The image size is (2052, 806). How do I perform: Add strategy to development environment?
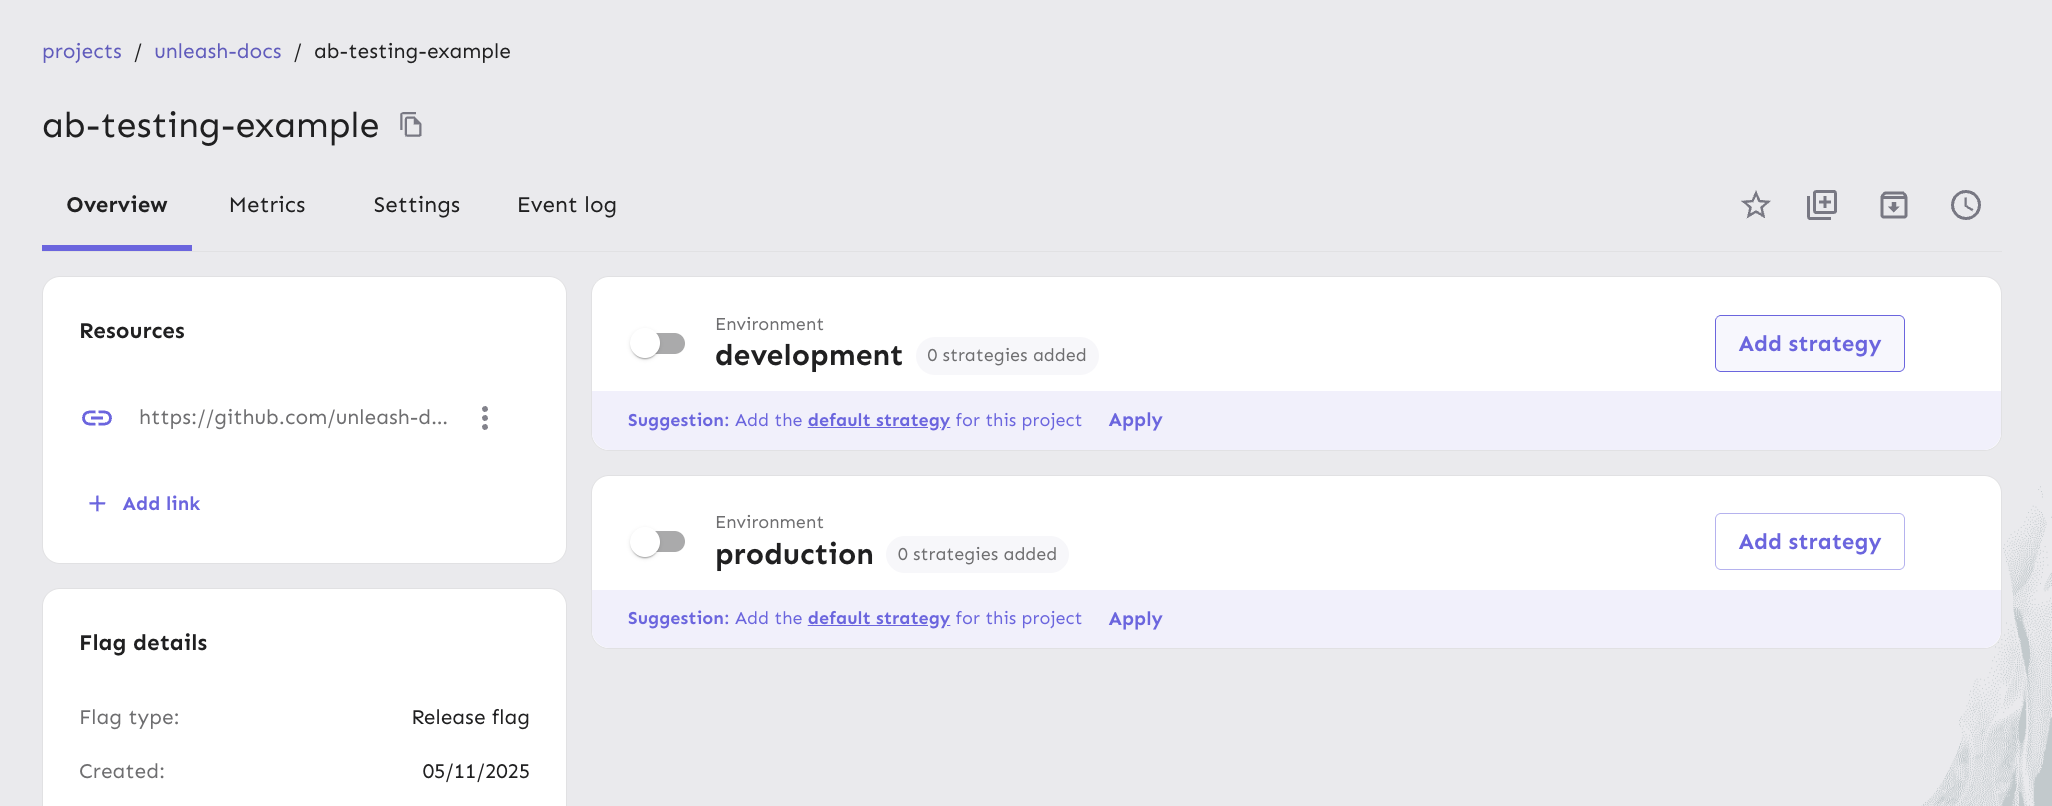tap(1809, 344)
